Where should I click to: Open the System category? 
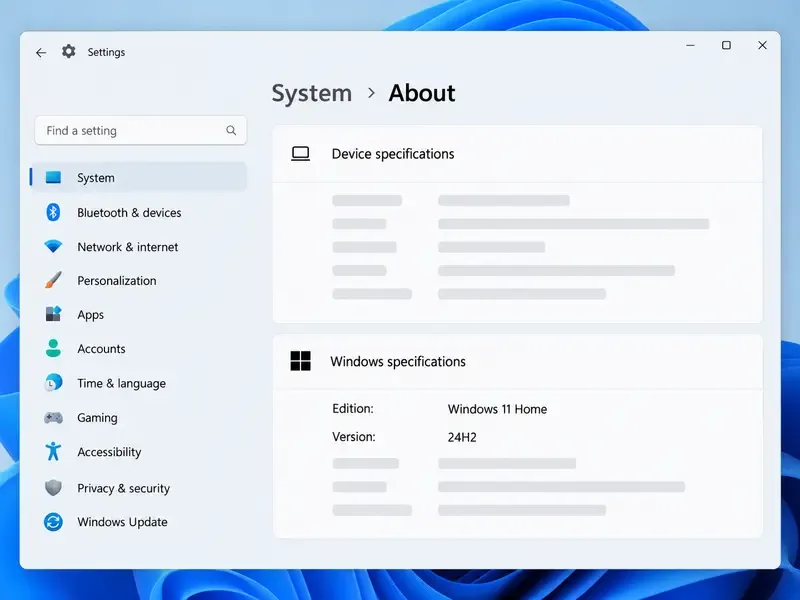[138, 178]
